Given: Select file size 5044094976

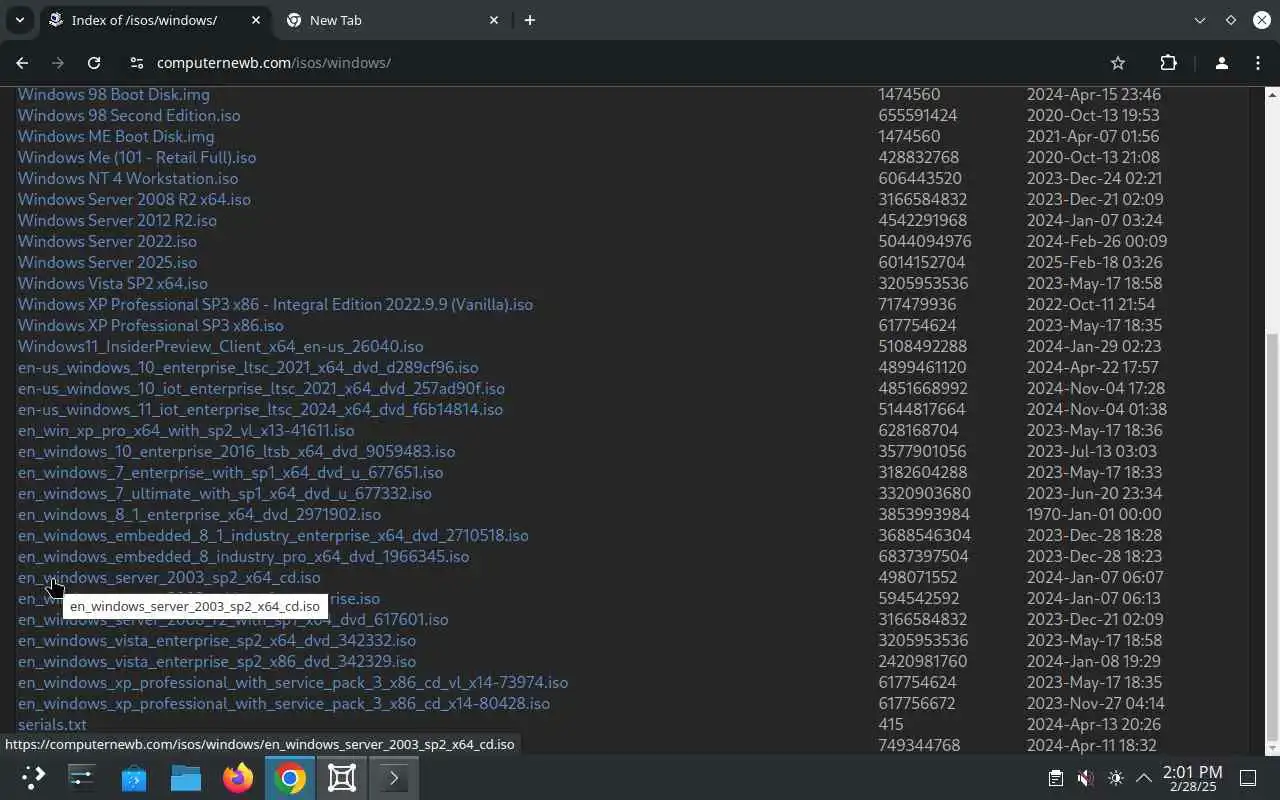Looking at the screenshot, I should tap(925, 241).
